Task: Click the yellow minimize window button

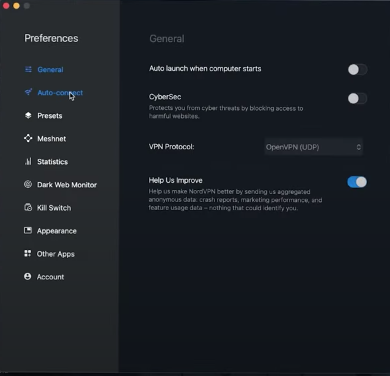Action: click(x=16, y=6)
